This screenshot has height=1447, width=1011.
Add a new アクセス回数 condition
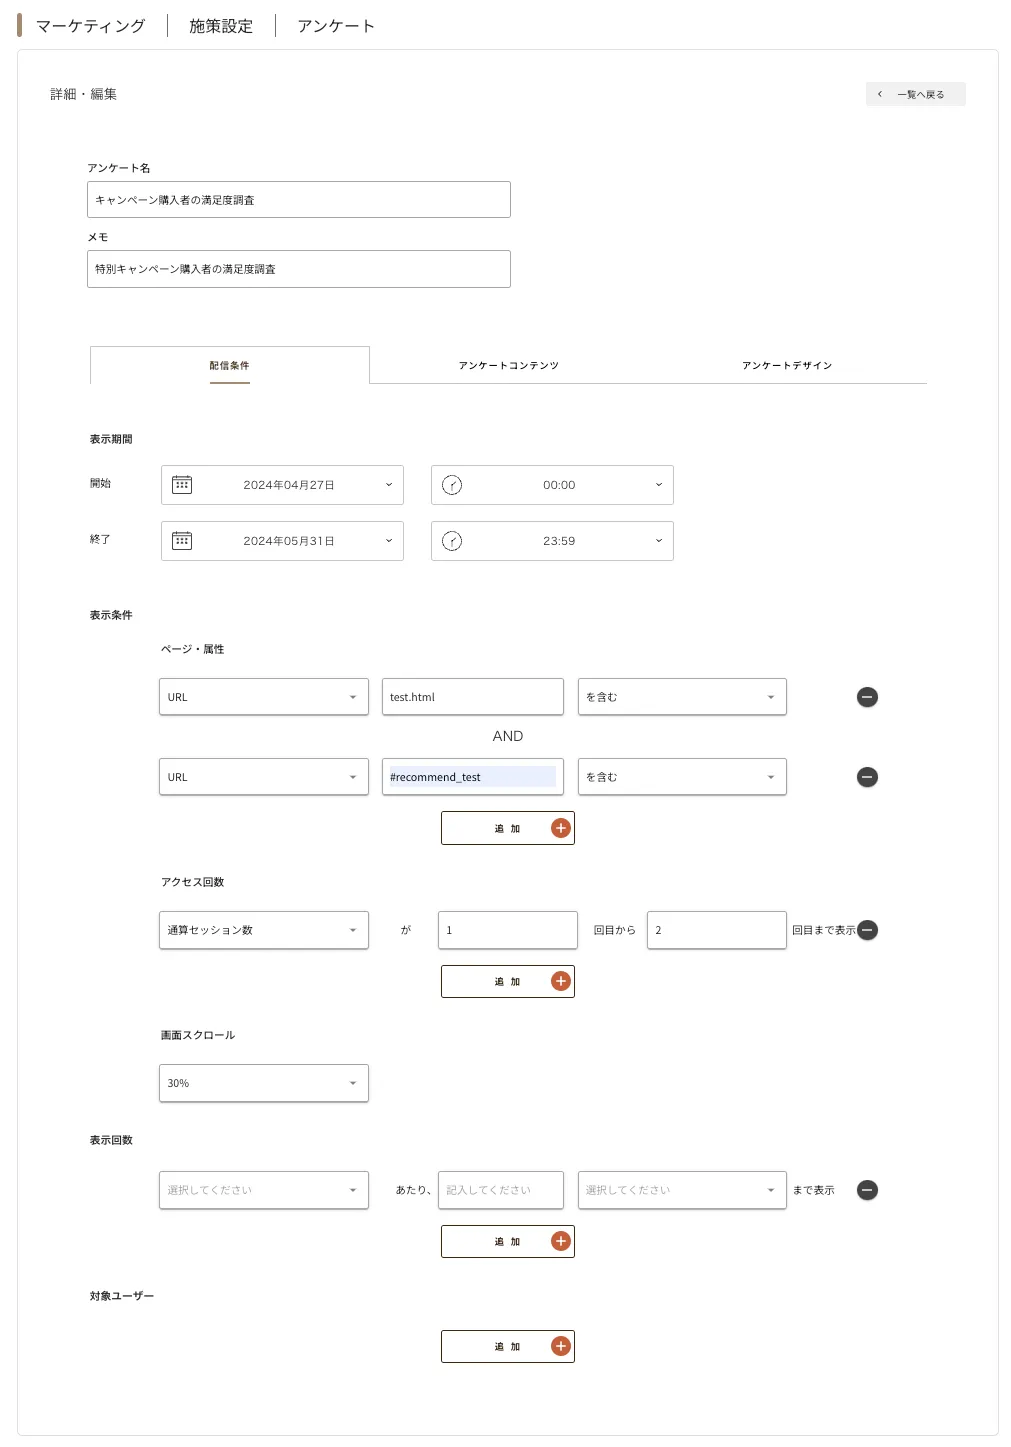tap(508, 981)
